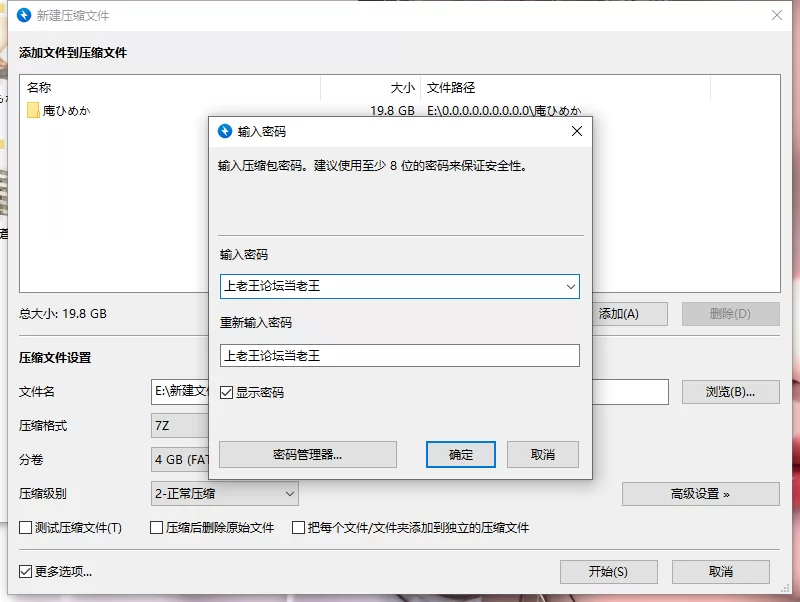Click the 总大小: 19.8 GB text
The image size is (800, 602).
pyautogui.click(x=63, y=314)
